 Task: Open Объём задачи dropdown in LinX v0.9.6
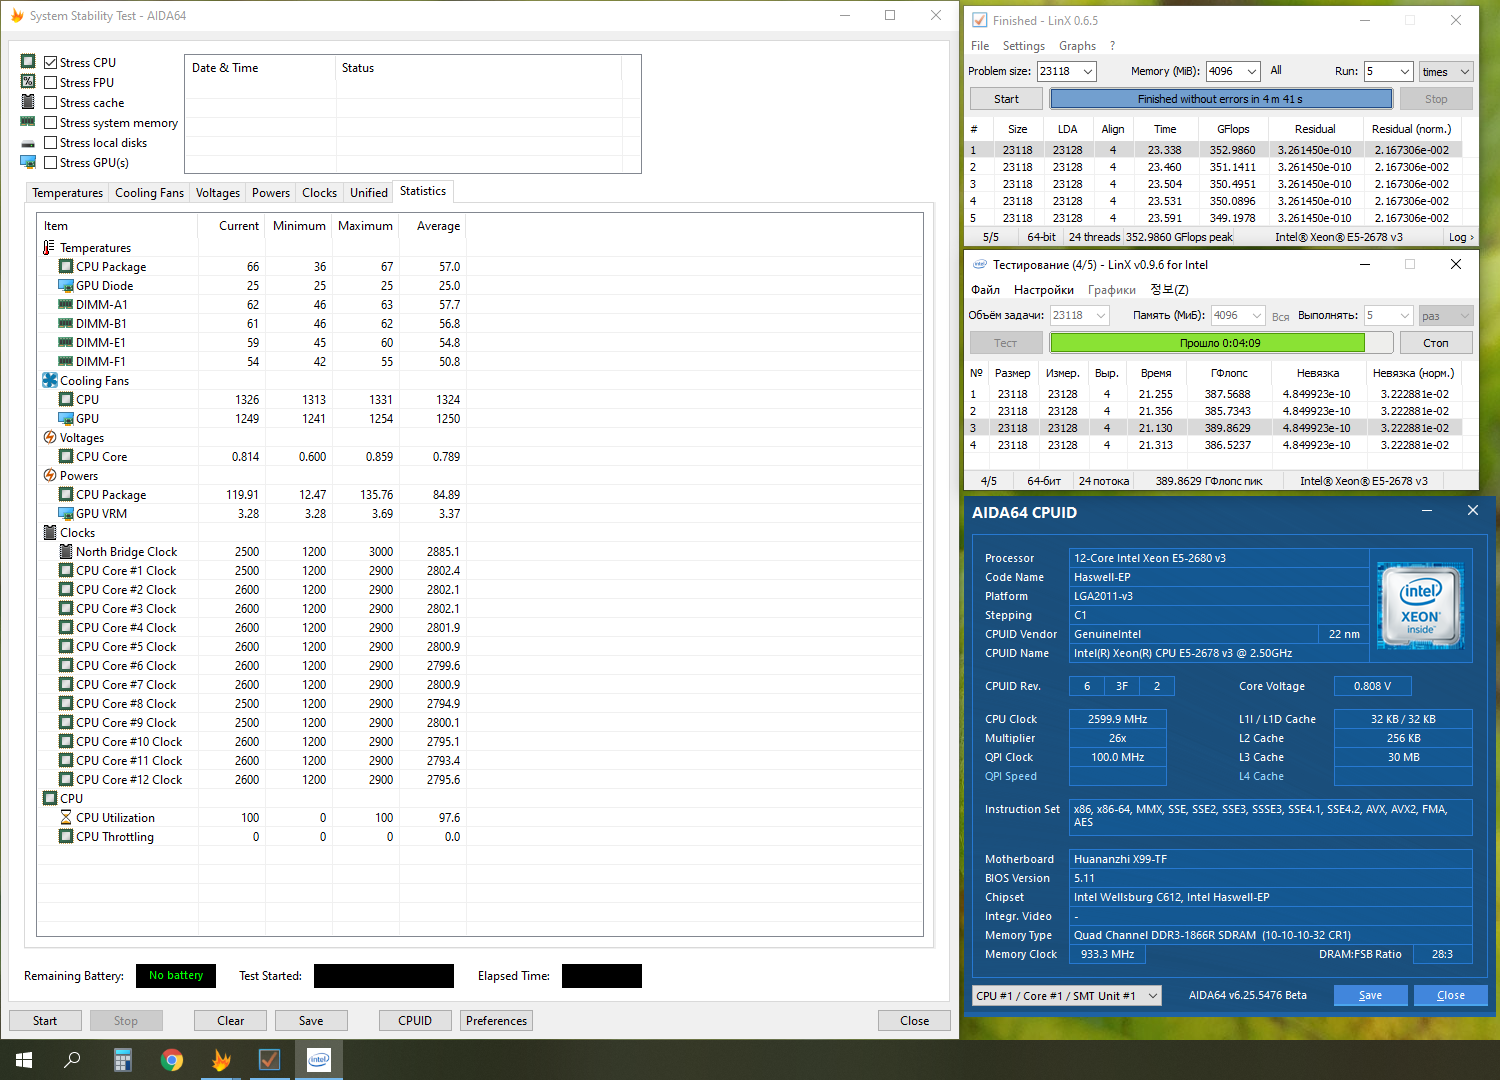(x=1101, y=315)
